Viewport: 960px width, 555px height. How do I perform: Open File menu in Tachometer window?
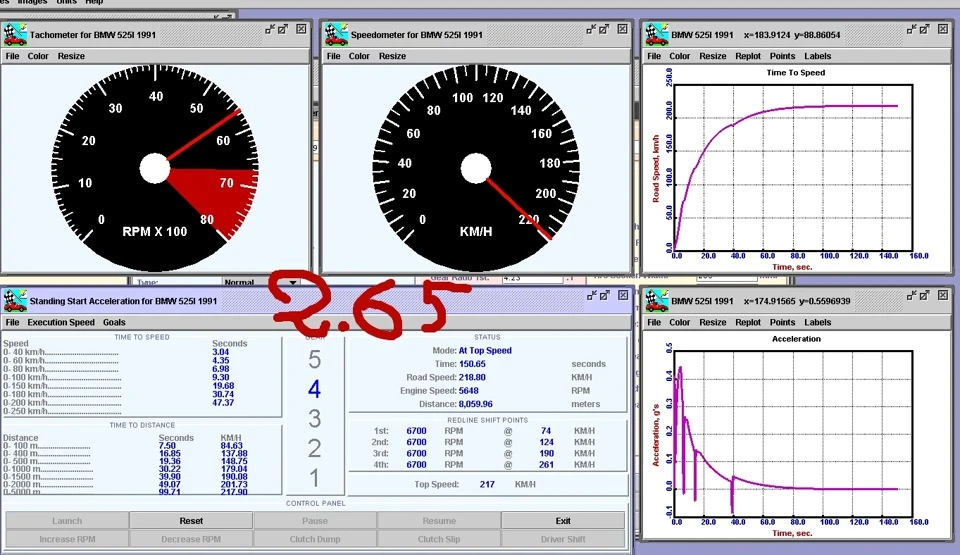(12, 56)
